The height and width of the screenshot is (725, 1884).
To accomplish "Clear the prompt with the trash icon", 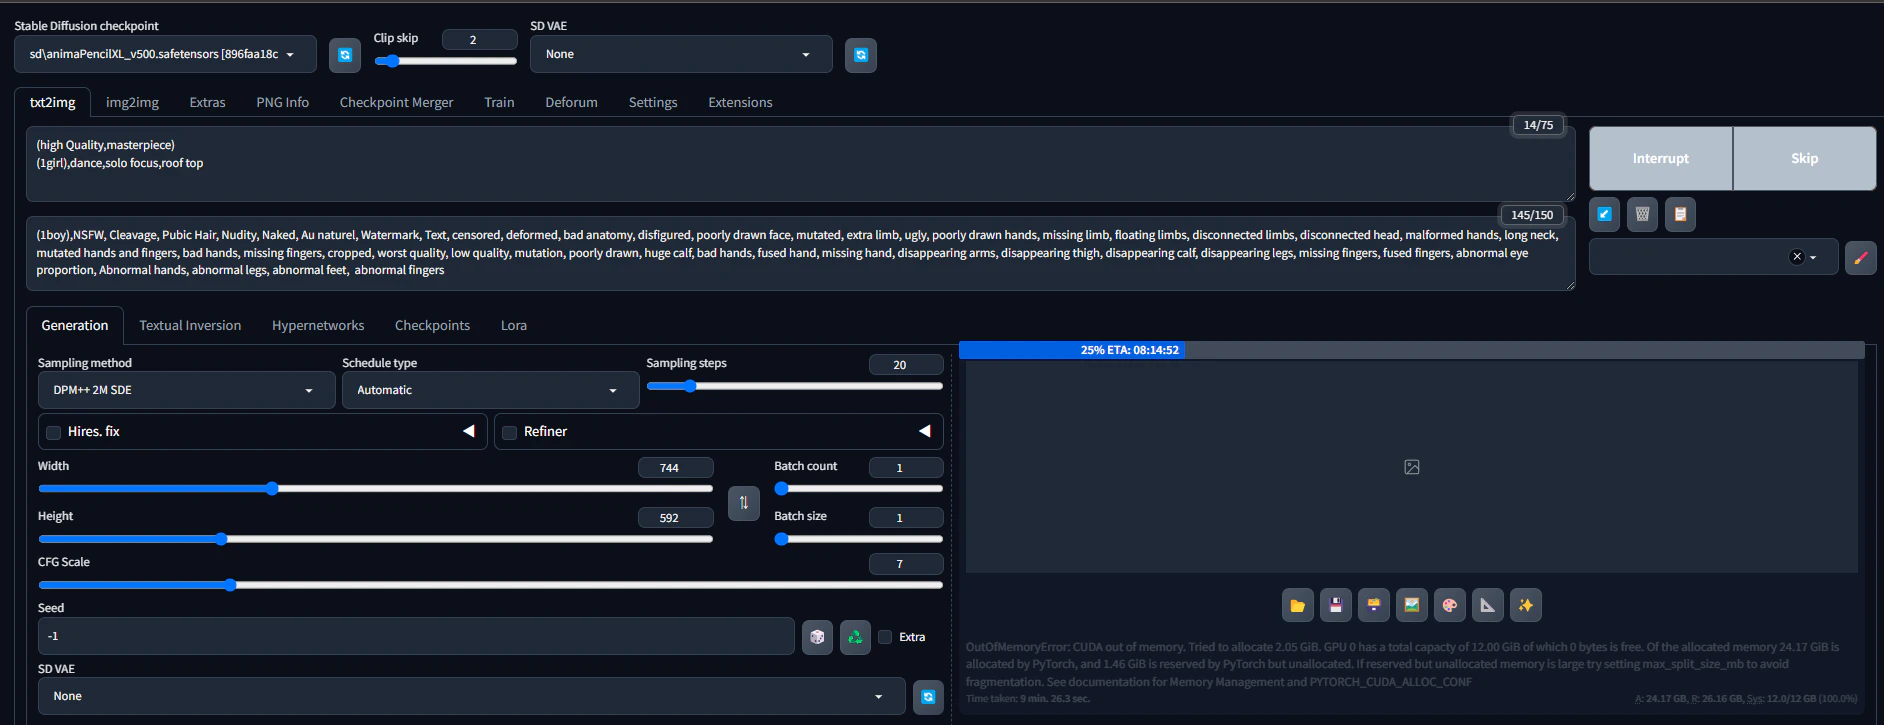I will tap(1642, 214).
